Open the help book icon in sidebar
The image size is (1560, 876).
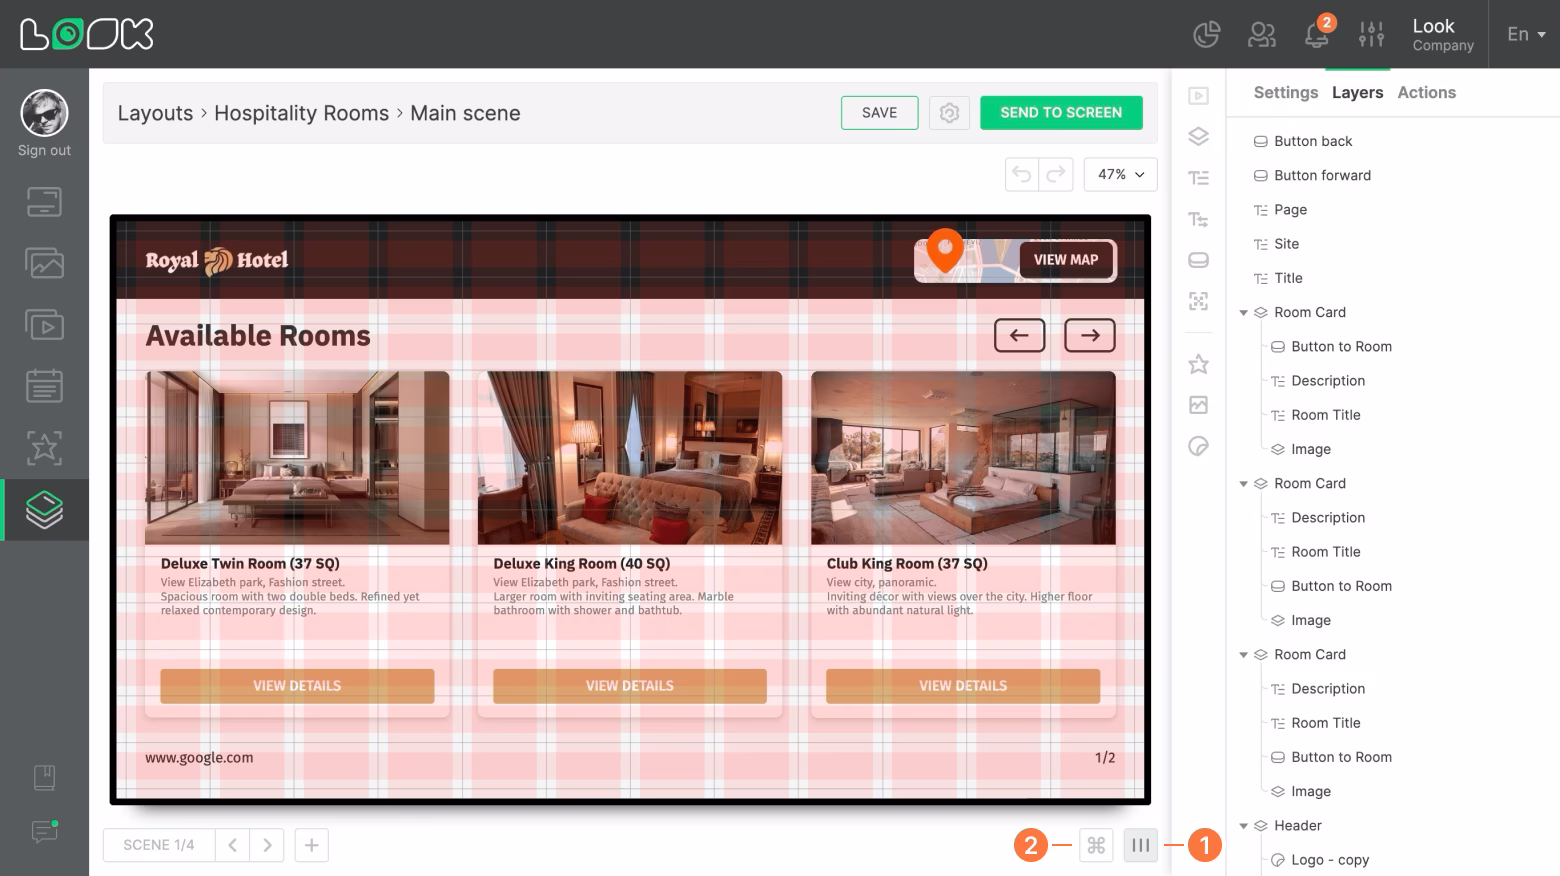(44, 778)
